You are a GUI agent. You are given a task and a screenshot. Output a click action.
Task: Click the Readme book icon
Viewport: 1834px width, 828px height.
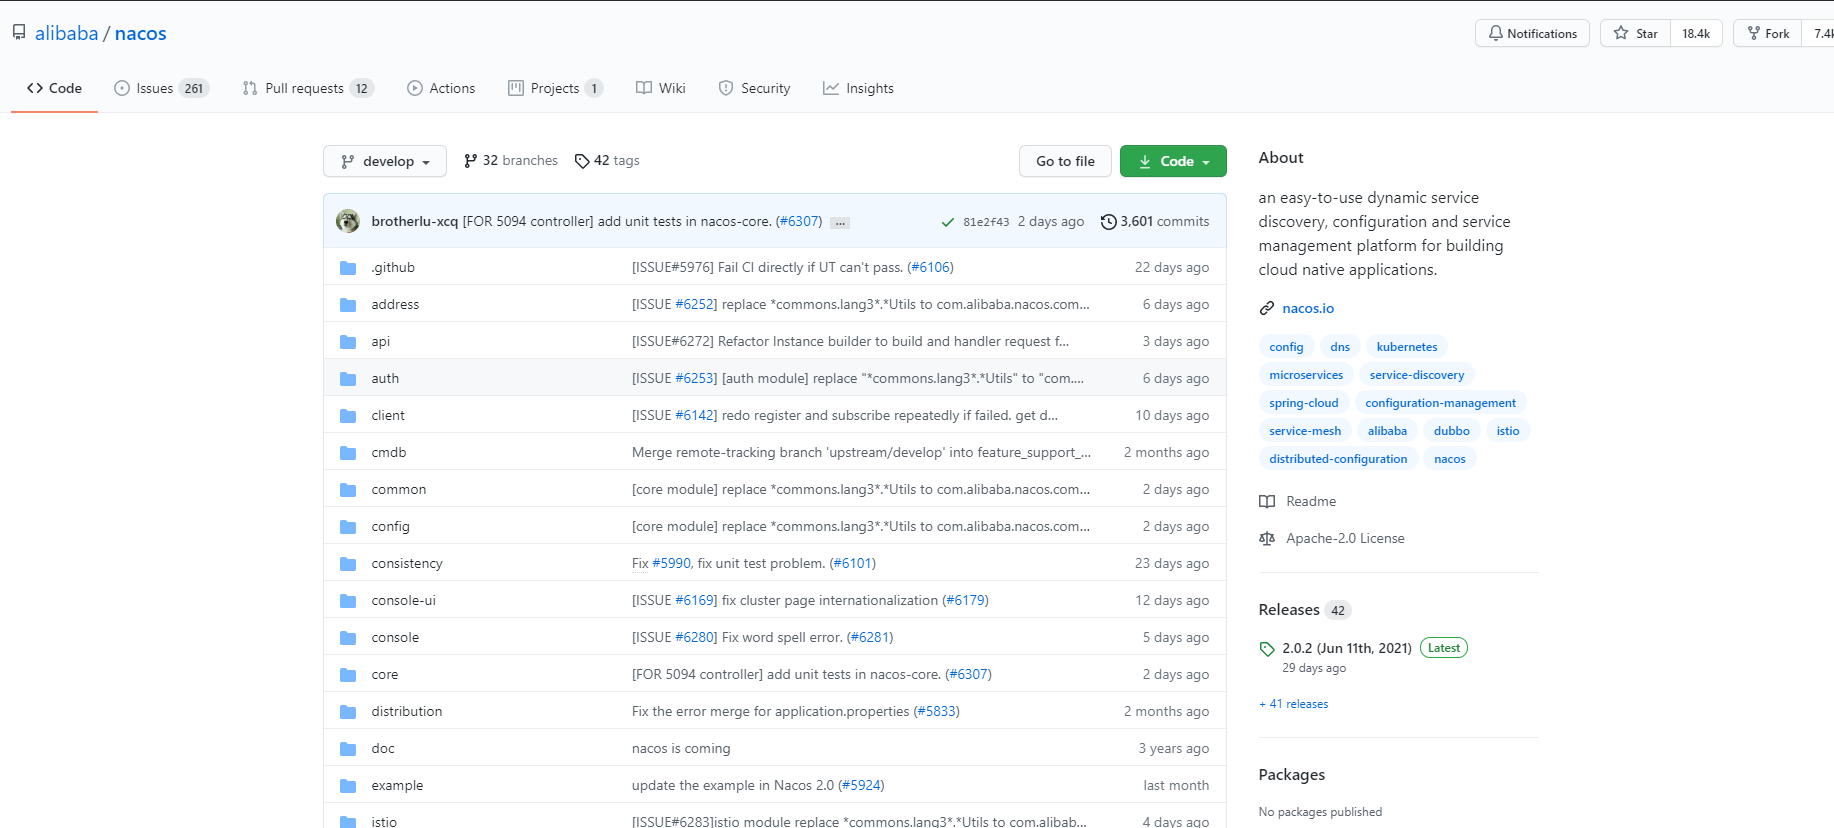point(1267,501)
